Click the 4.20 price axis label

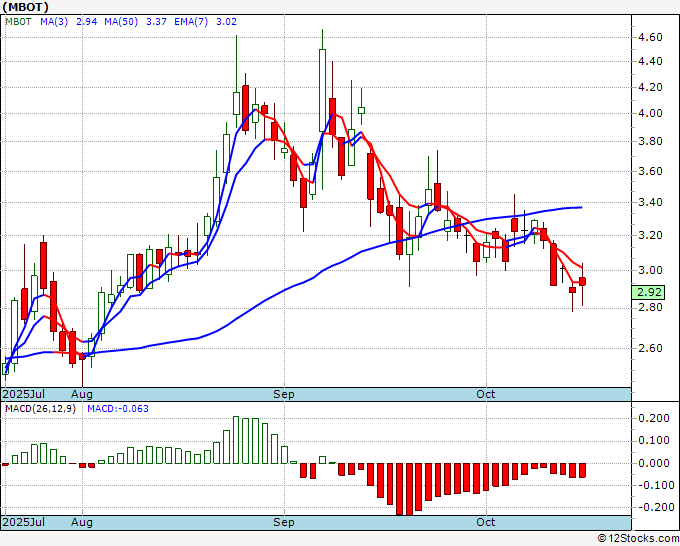(x=650, y=88)
